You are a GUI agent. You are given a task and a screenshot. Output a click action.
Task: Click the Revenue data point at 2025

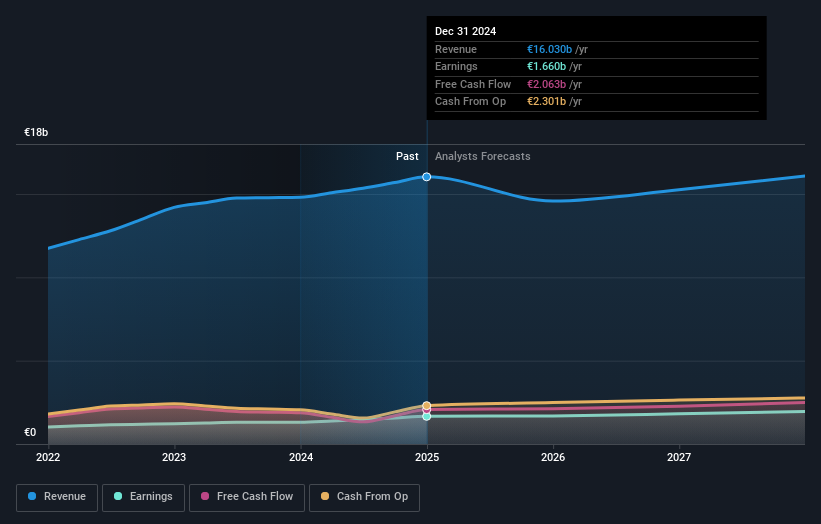[427, 177]
